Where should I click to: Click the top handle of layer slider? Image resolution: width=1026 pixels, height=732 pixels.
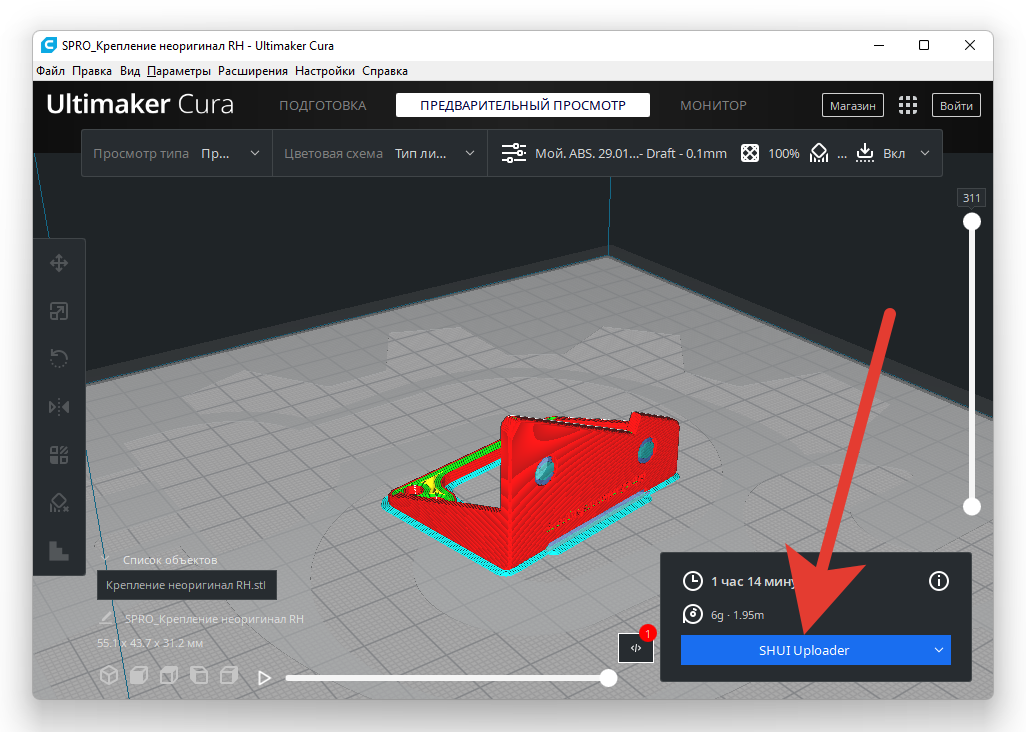click(971, 222)
